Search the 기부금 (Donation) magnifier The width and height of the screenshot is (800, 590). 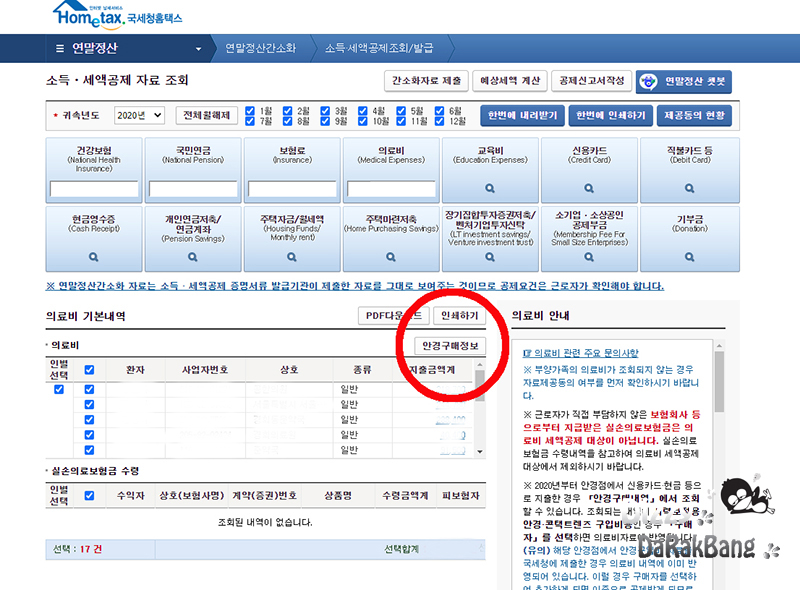[689, 257]
